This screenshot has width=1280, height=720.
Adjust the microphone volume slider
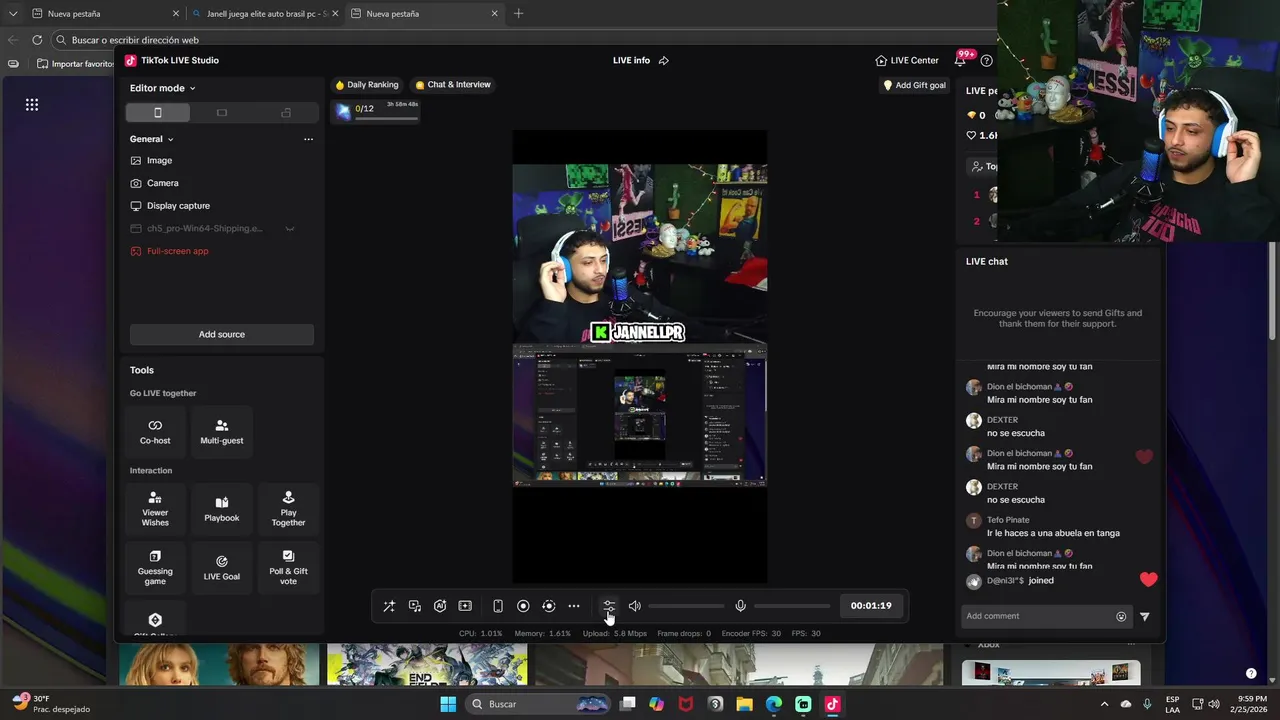click(792, 606)
